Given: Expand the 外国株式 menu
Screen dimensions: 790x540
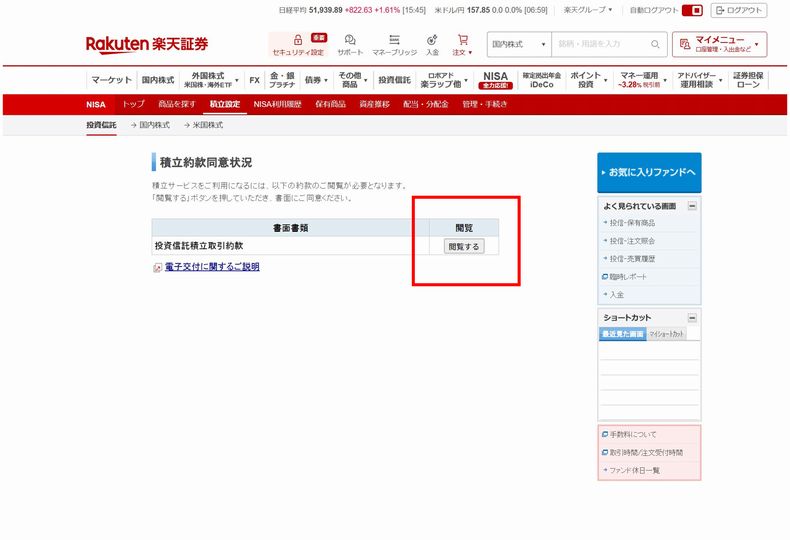Looking at the screenshot, I should pos(211,80).
